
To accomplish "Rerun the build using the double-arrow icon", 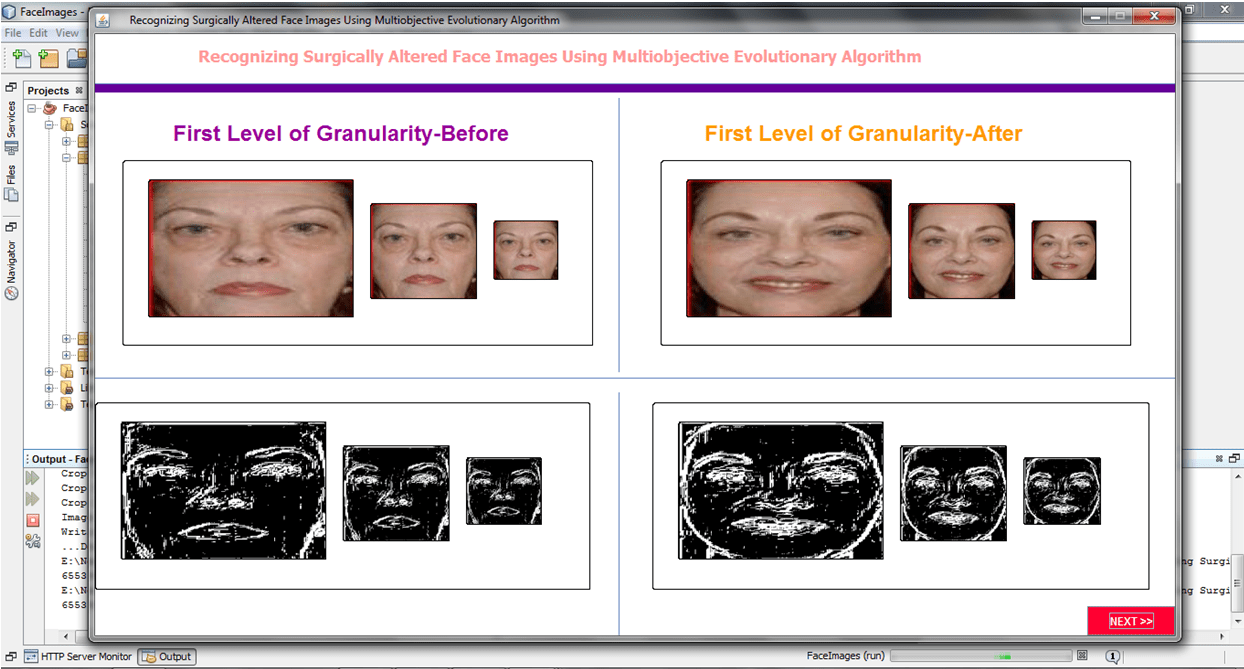I will tap(32, 477).
